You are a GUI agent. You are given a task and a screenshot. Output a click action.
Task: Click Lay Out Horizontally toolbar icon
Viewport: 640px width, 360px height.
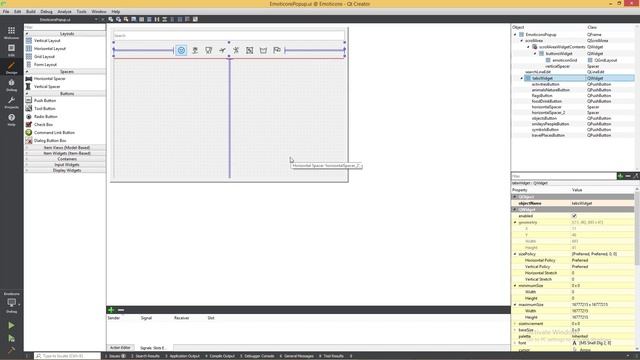point(142,19)
